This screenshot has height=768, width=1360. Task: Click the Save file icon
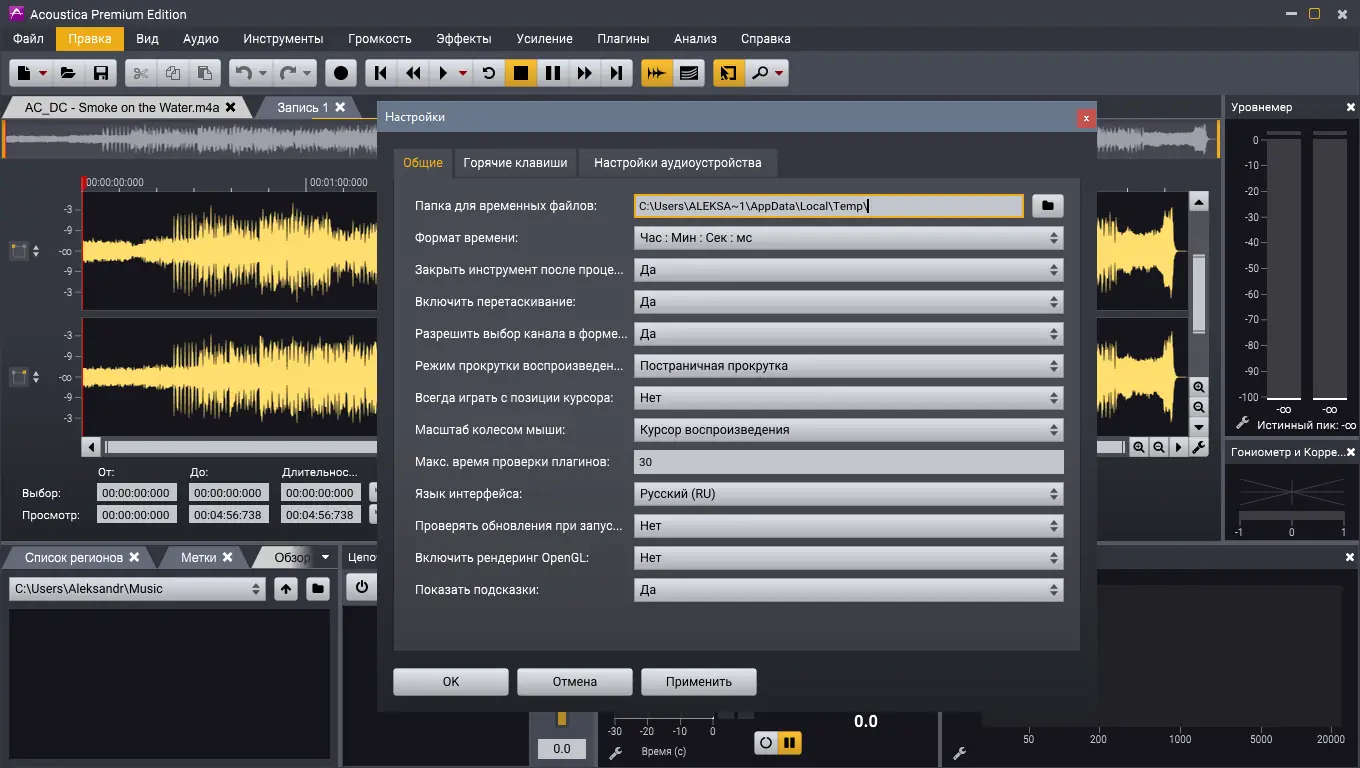tap(100, 73)
